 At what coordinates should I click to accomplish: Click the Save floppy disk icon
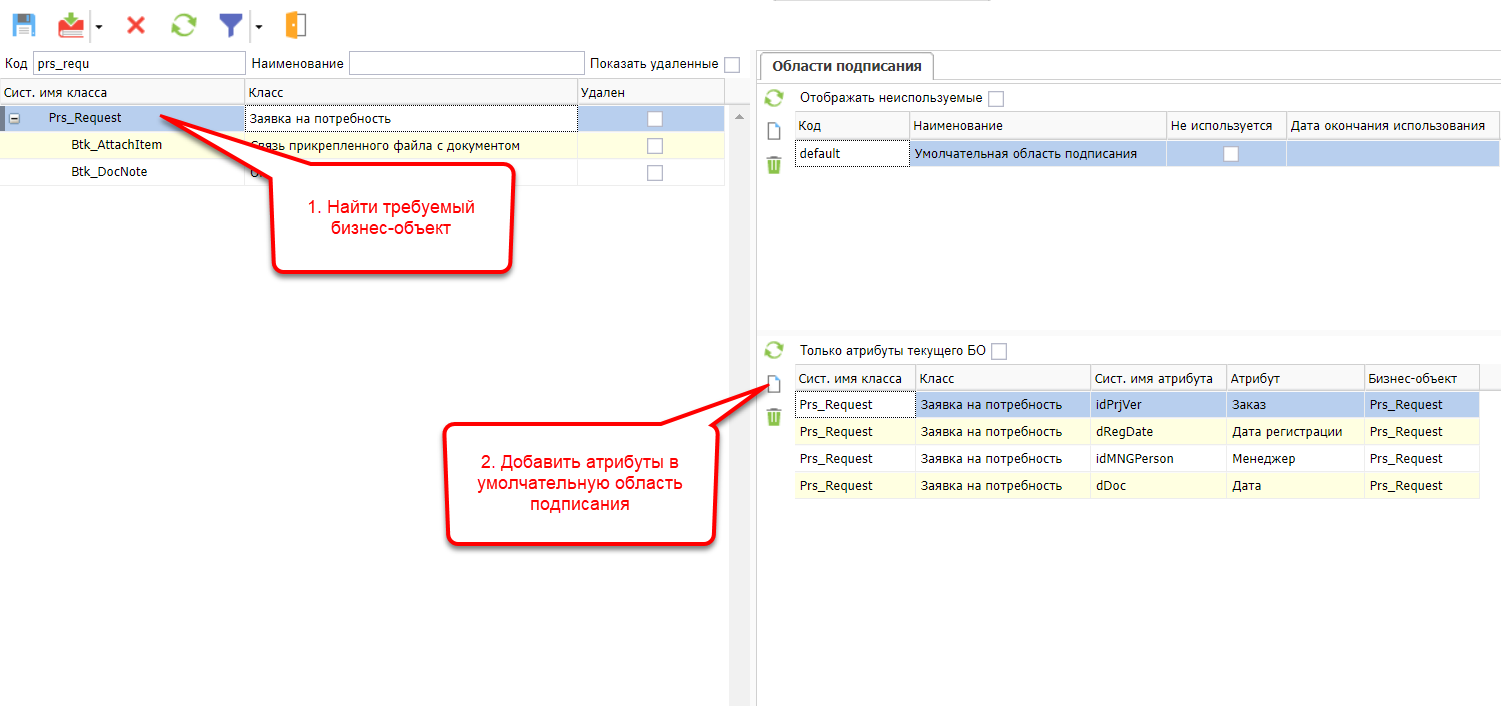[24, 25]
